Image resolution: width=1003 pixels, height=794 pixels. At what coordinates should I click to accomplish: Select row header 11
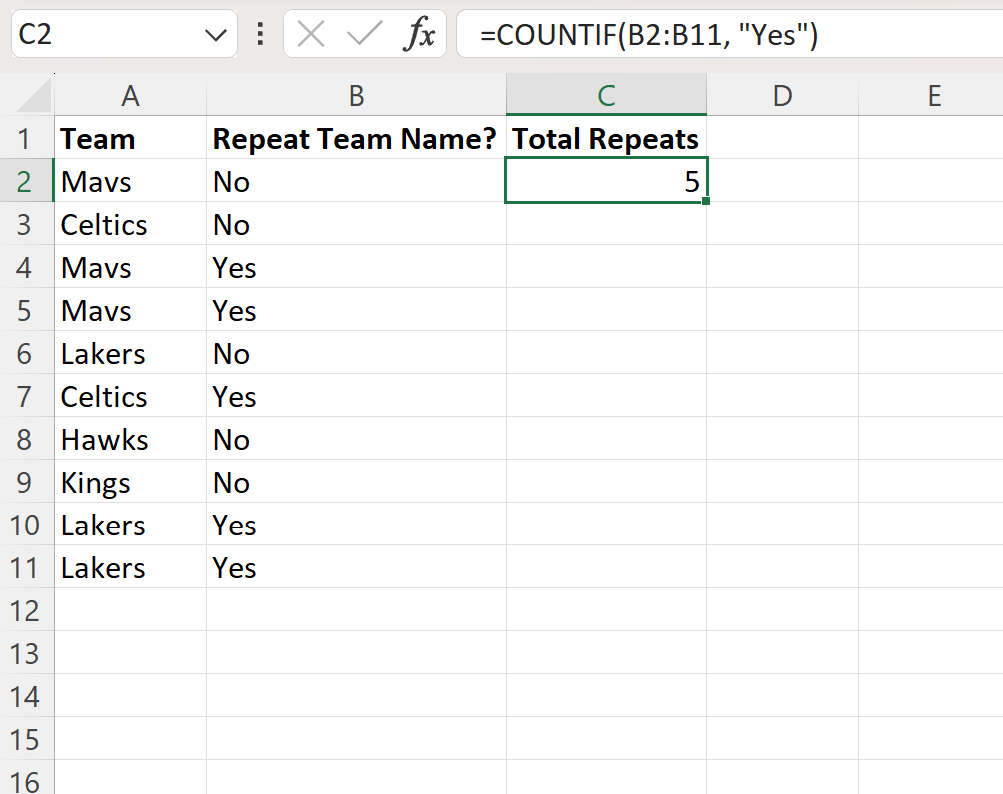27,567
